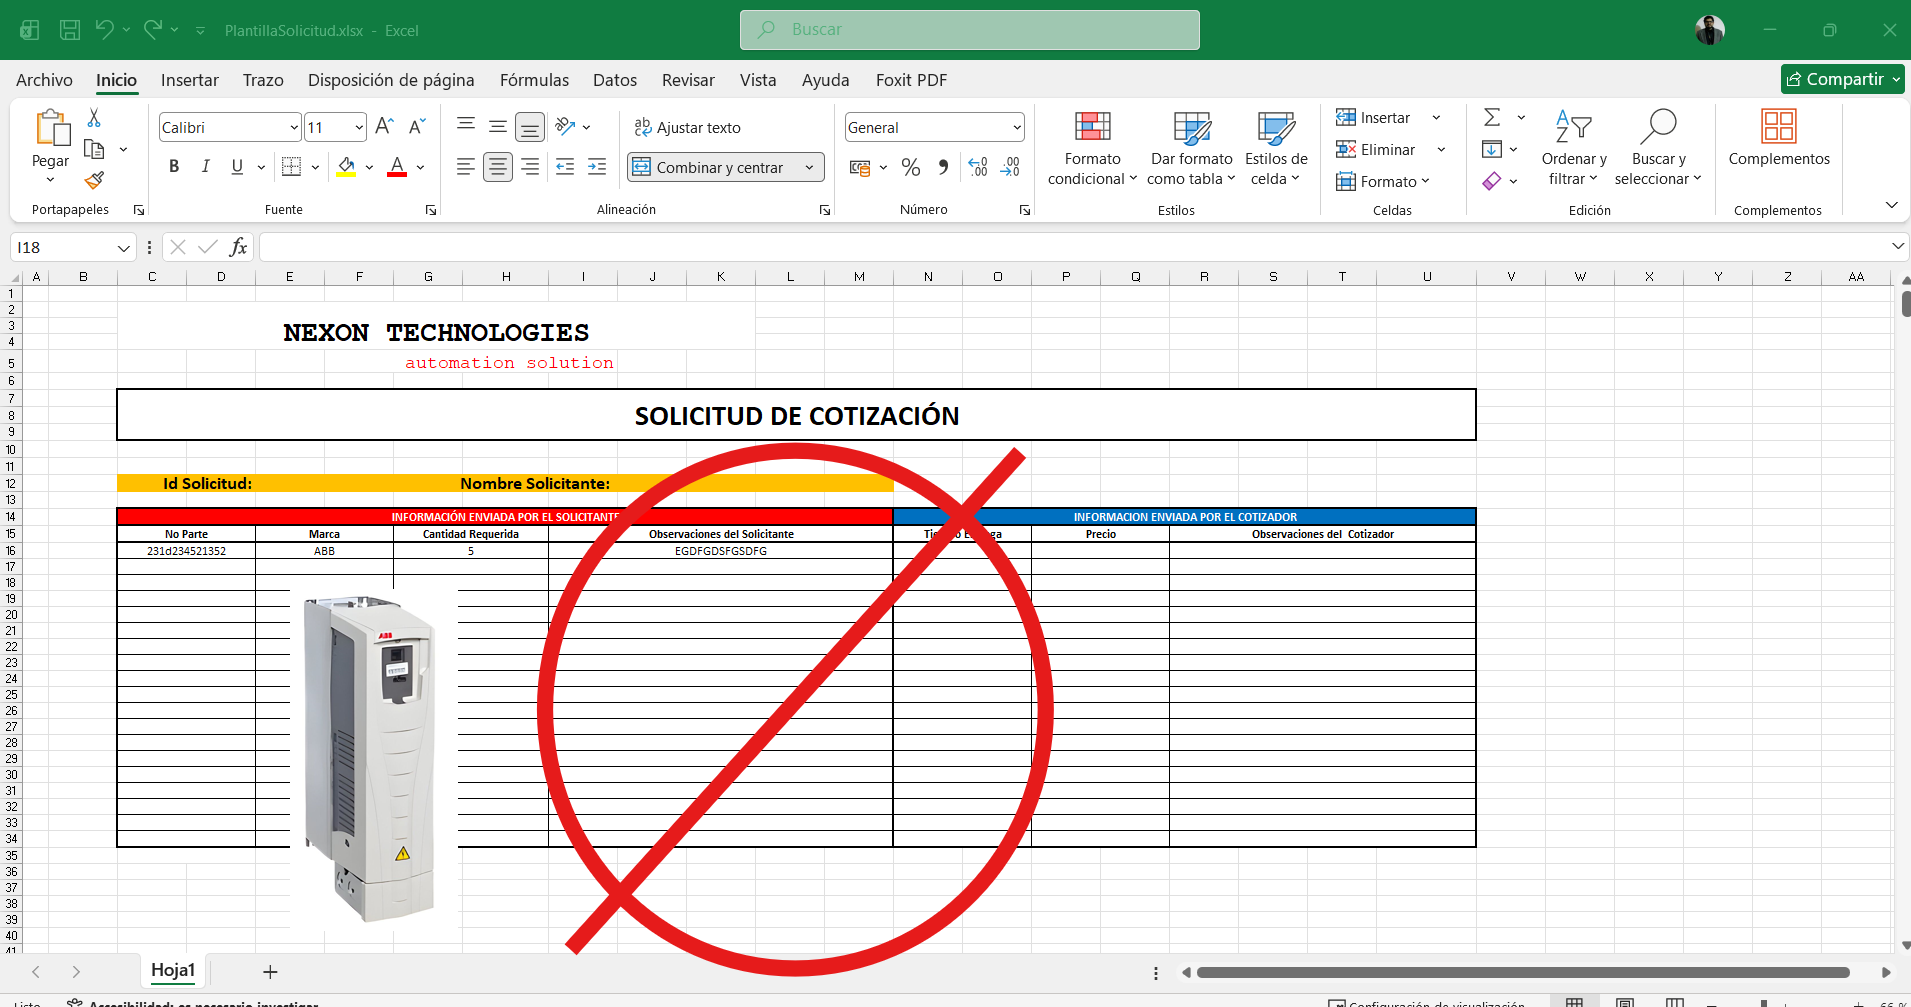Click the Fill down icon
The image size is (1911, 1007).
coord(1492,149)
